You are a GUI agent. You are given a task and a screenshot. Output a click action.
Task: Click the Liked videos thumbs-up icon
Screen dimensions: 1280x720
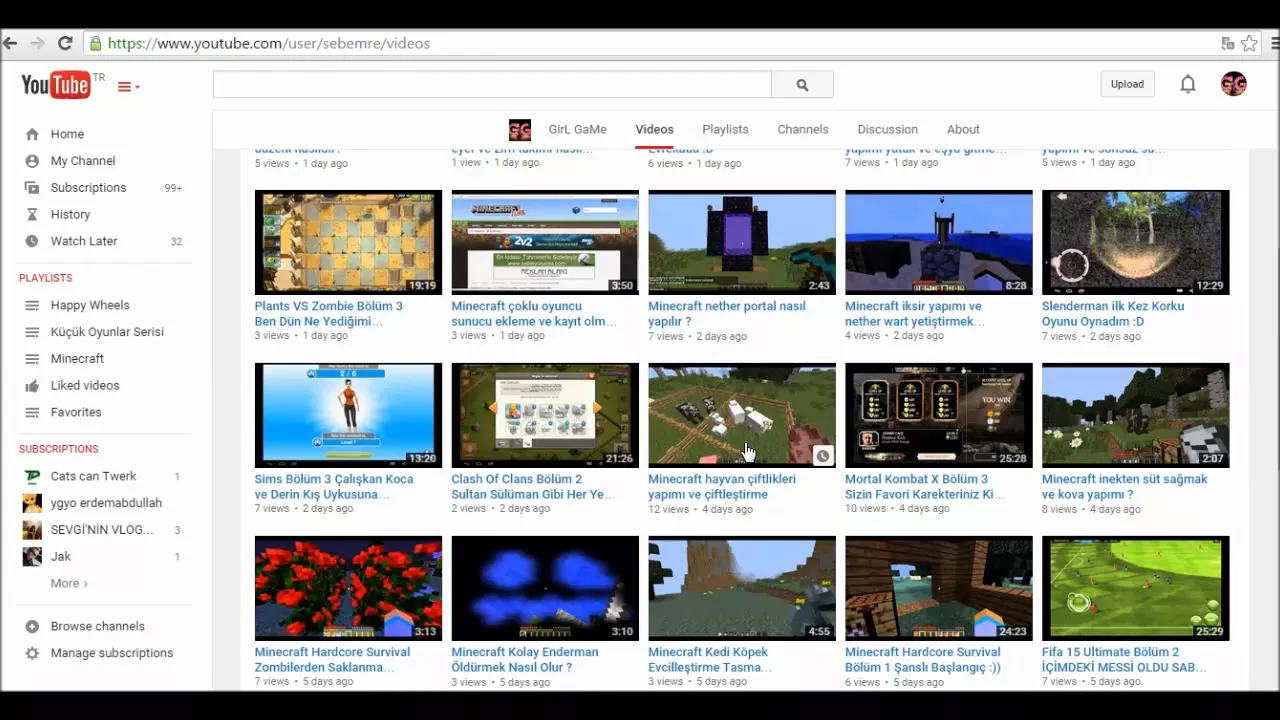point(32,385)
